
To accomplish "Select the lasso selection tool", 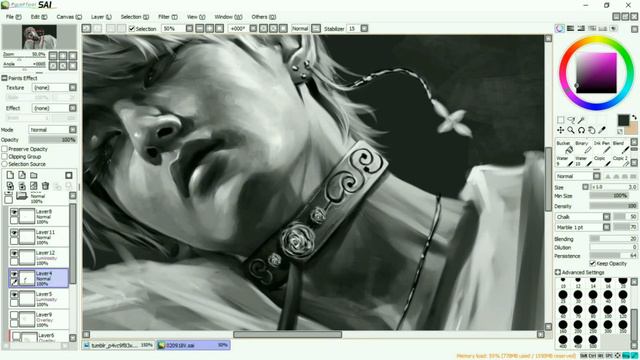I will [571, 120].
